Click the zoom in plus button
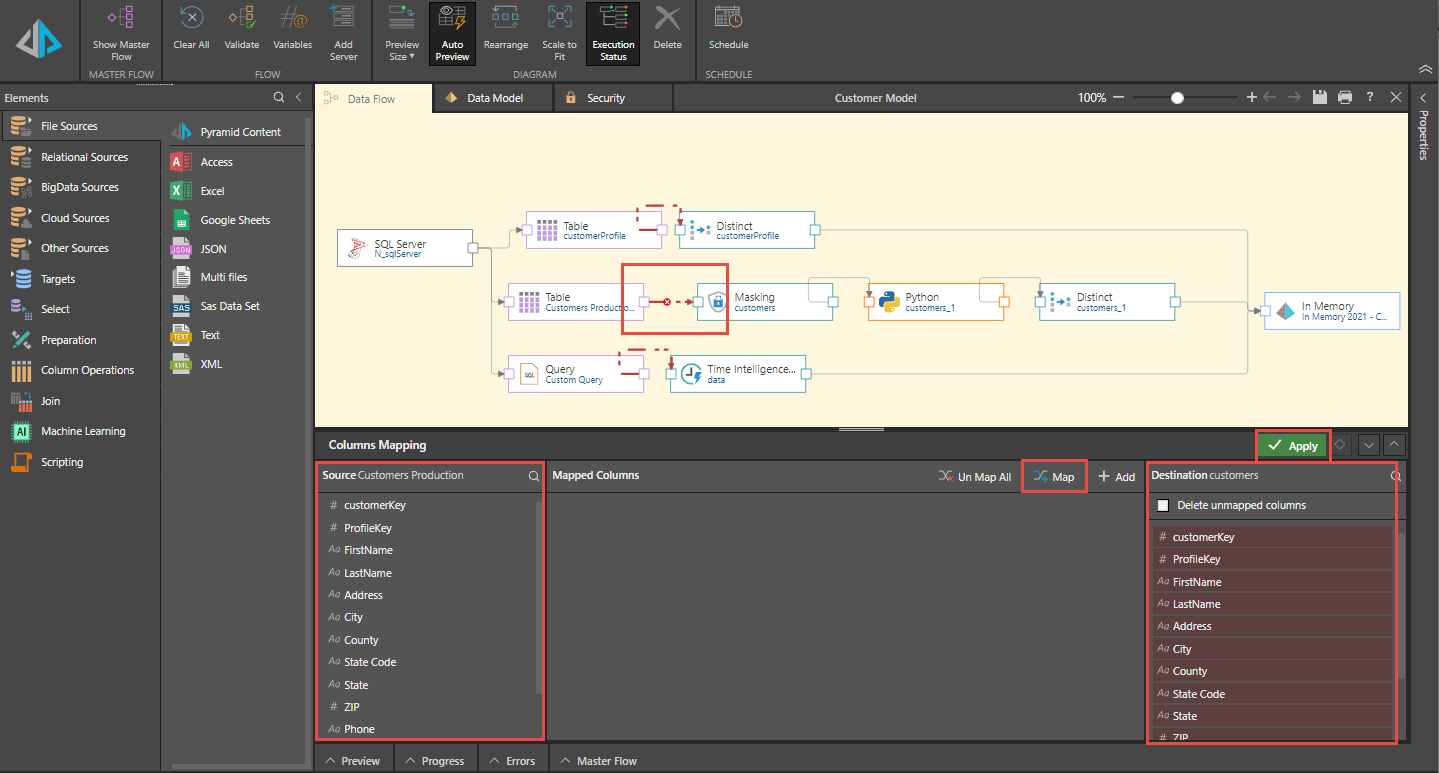 coord(1252,98)
